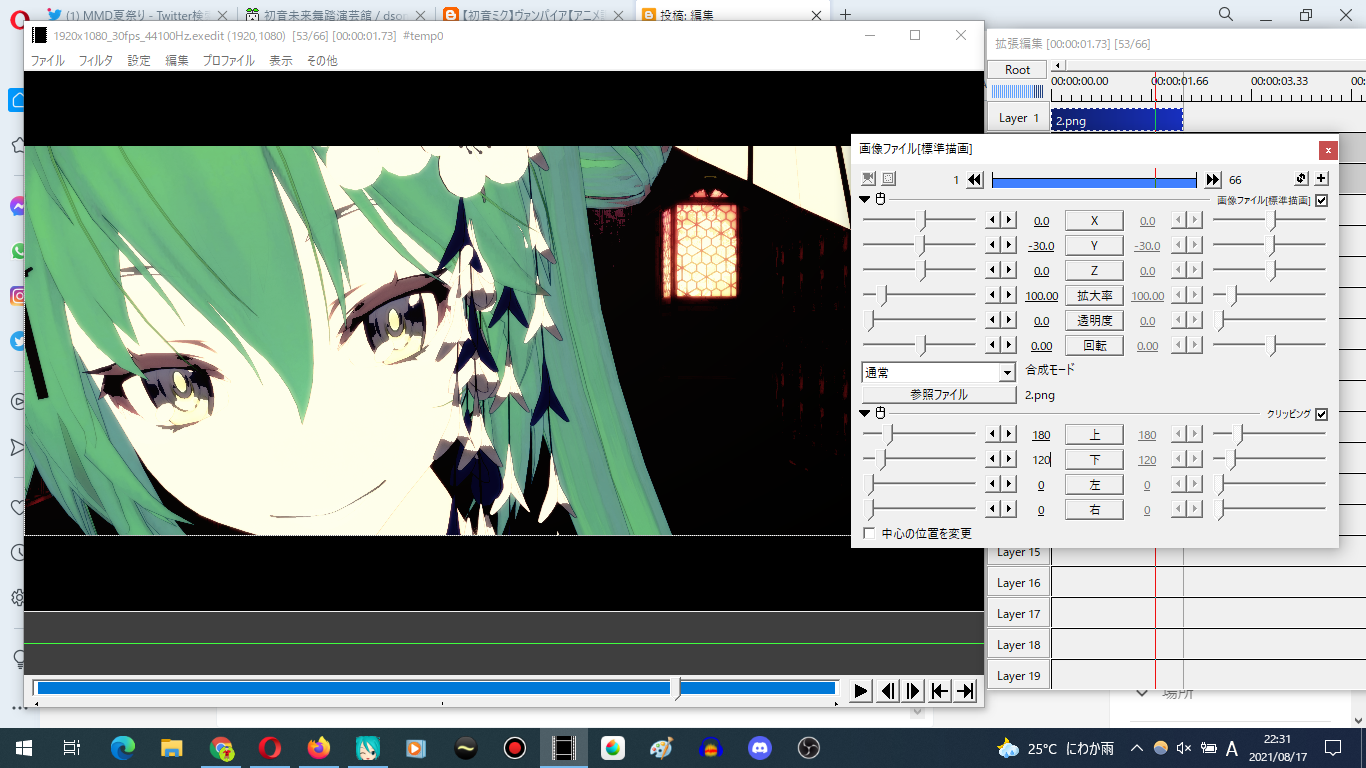The height and width of the screenshot is (768, 1366).
Task: Click Layer 16 header in timeline
Action: (1018, 583)
